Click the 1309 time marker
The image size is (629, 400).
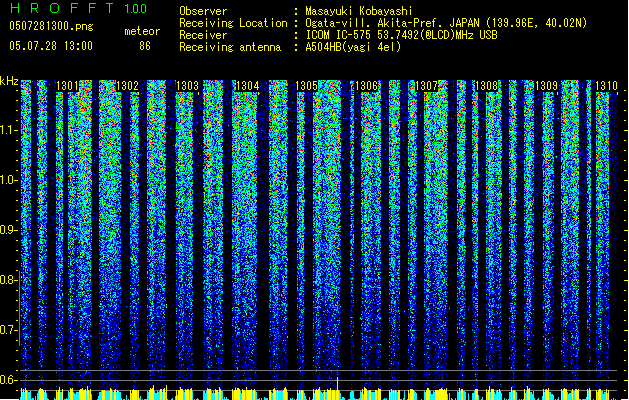click(546, 86)
